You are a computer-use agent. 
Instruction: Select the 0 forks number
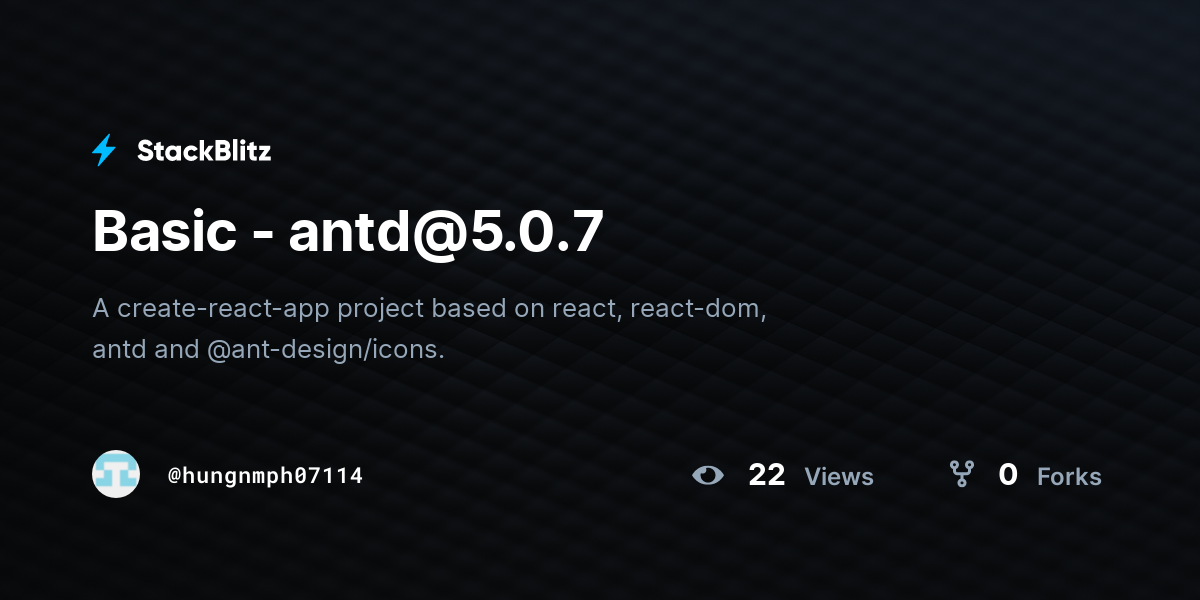(1008, 475)
